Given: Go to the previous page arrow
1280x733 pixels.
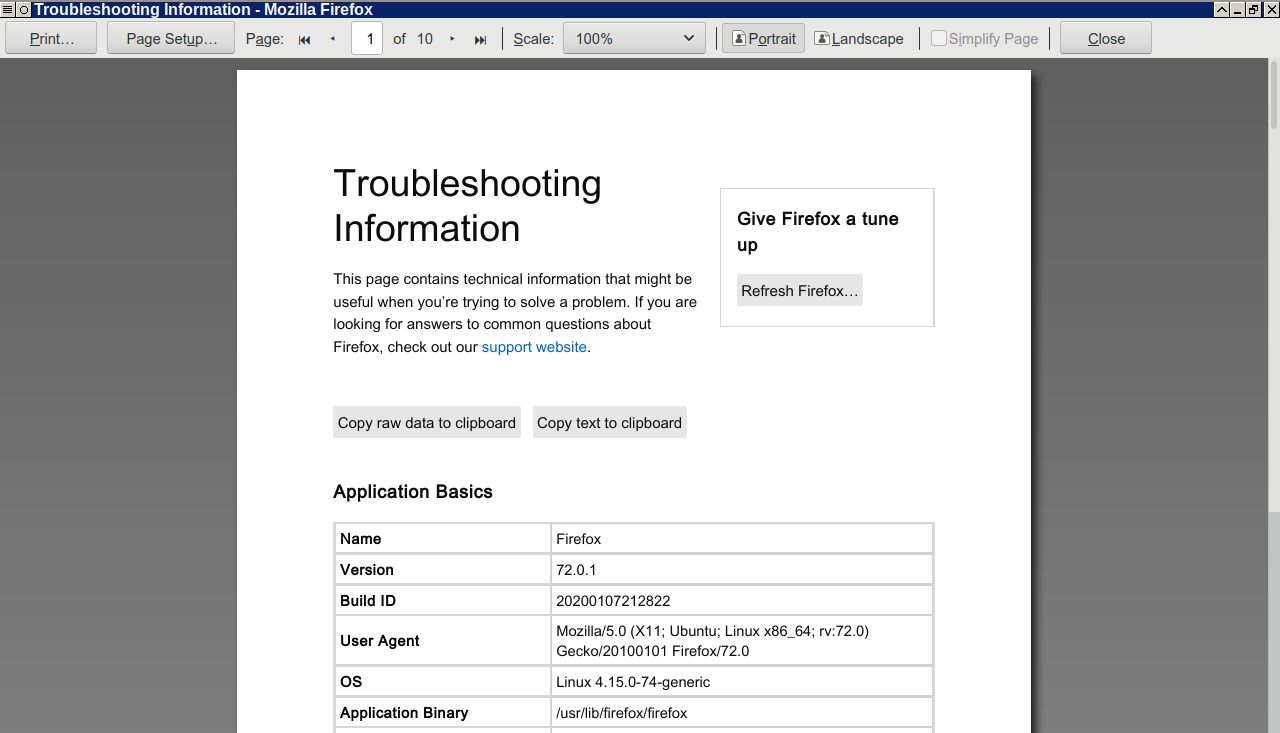Looking at the screenshot, I should [333, 39].
